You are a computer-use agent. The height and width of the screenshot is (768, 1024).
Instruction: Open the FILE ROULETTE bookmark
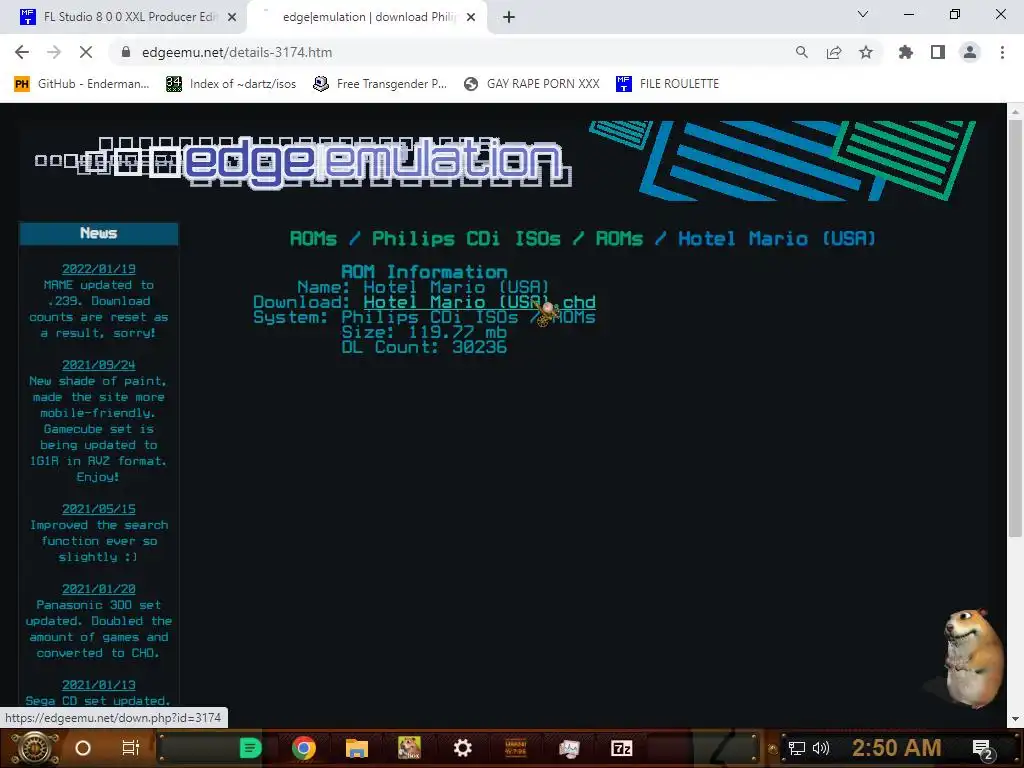(667, 84)
